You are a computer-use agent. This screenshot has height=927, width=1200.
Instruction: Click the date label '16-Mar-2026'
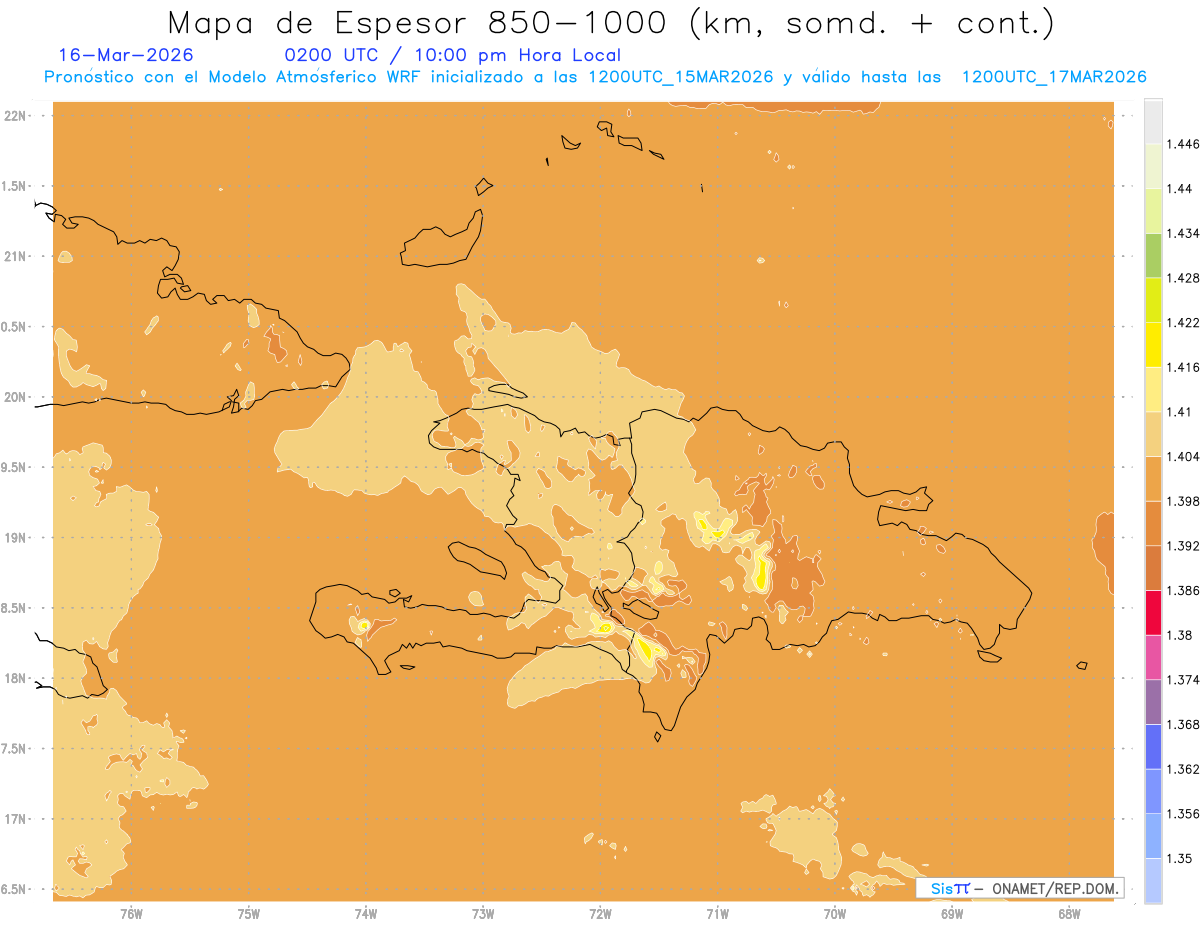[126, 55]
